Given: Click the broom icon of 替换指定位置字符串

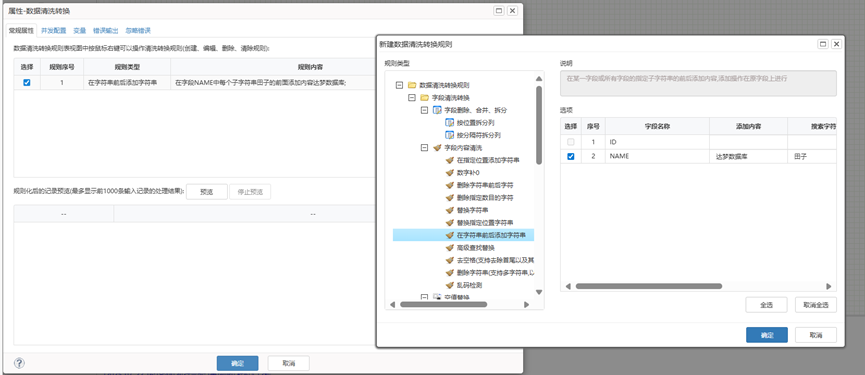Looking at the screenshot, I should [x=449, y=223].
